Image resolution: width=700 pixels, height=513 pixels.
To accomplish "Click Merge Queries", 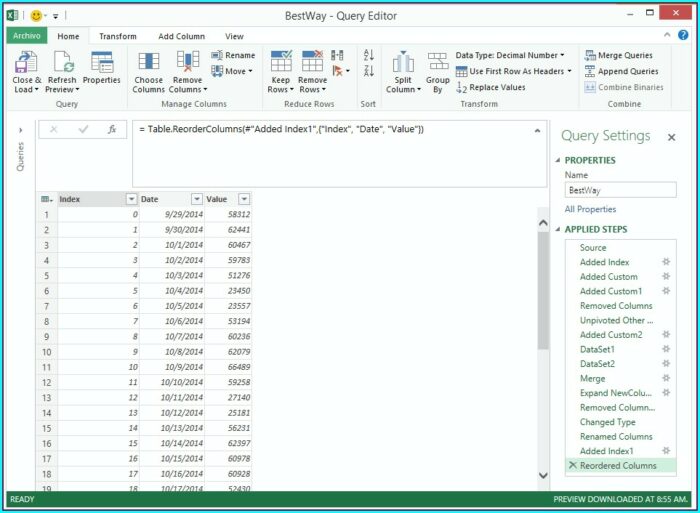I will click(x=619, y=55).
